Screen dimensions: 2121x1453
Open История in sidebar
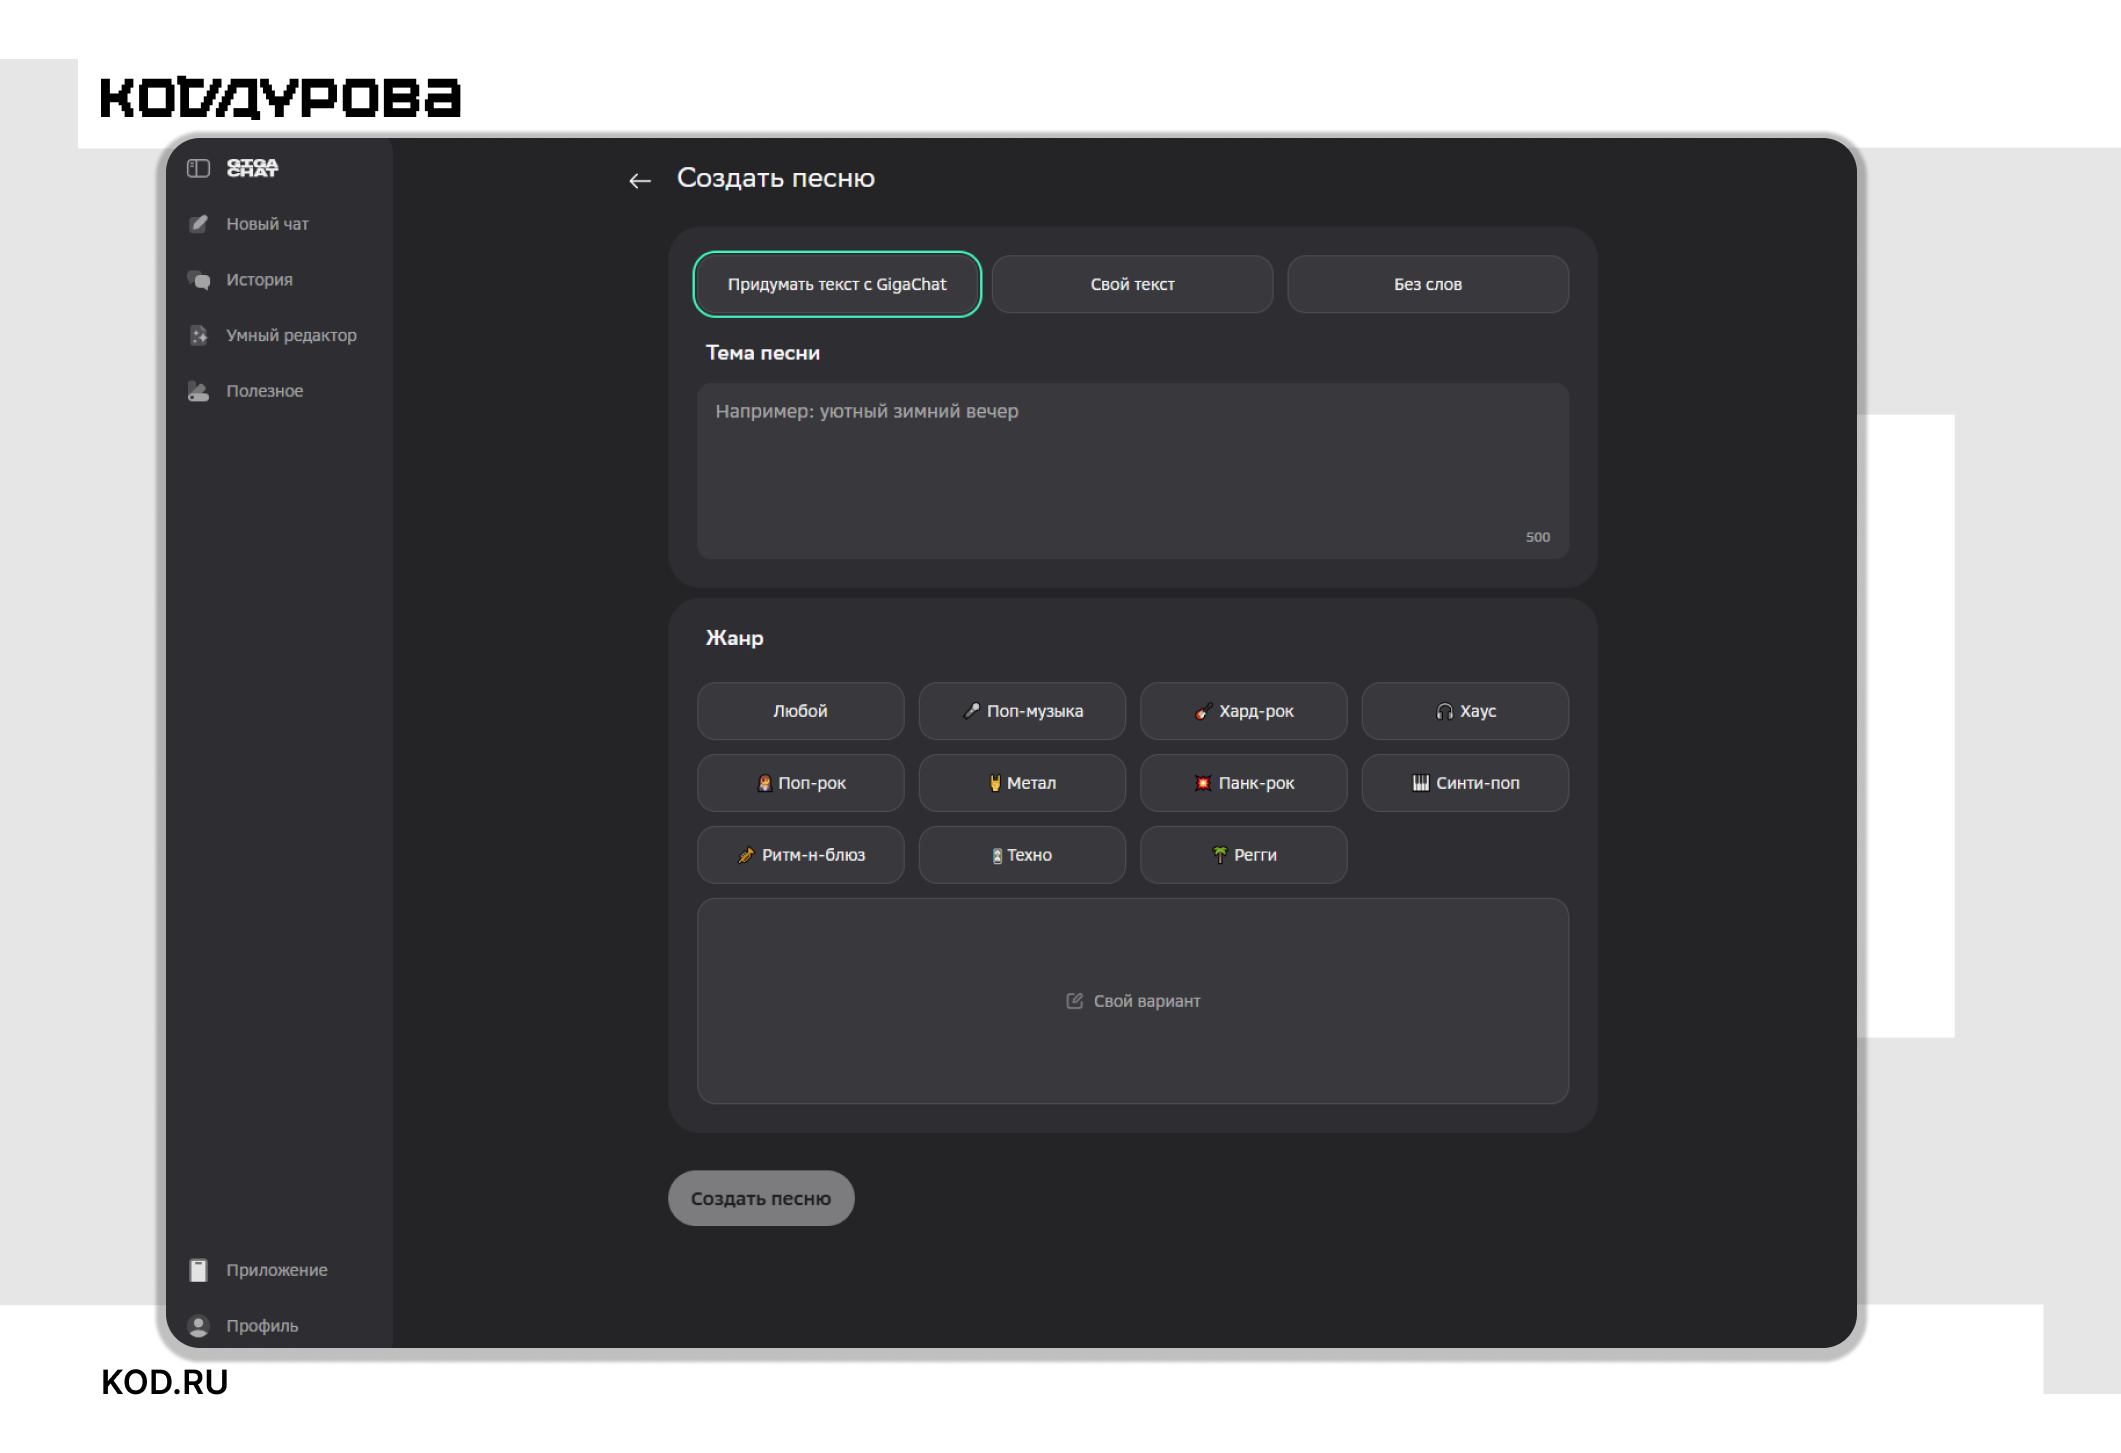tap(259, 280)
